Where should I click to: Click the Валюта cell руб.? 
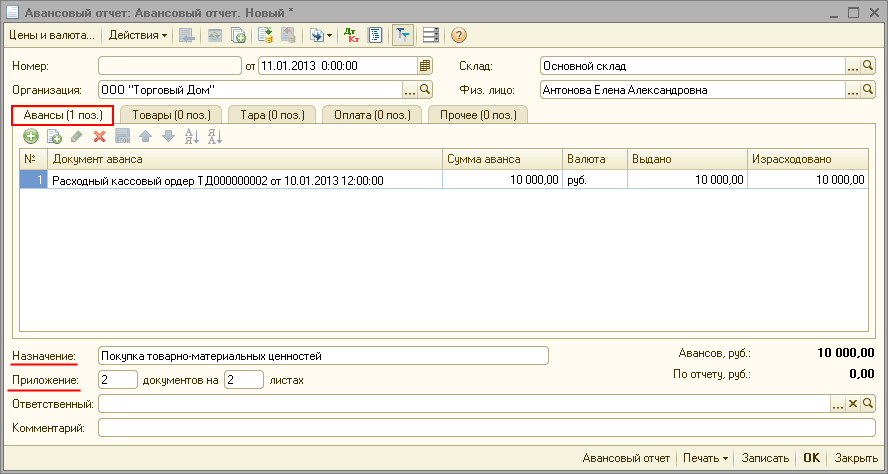tap(595, 180)
